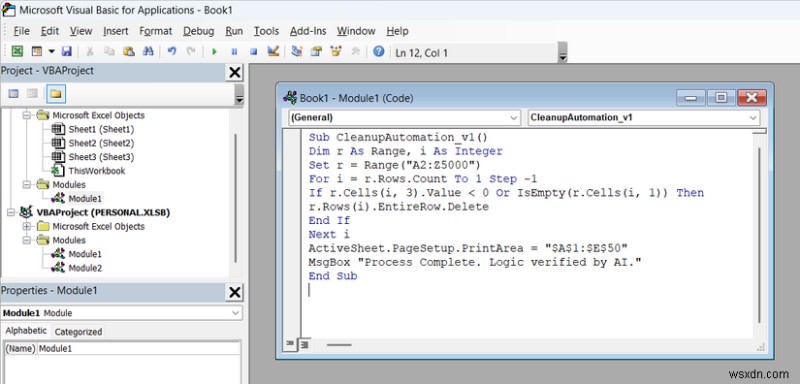Select Sheet1 (Sheet1) in project tree
This screenshot has width=800, height=384.
click(x=101, y=130)
